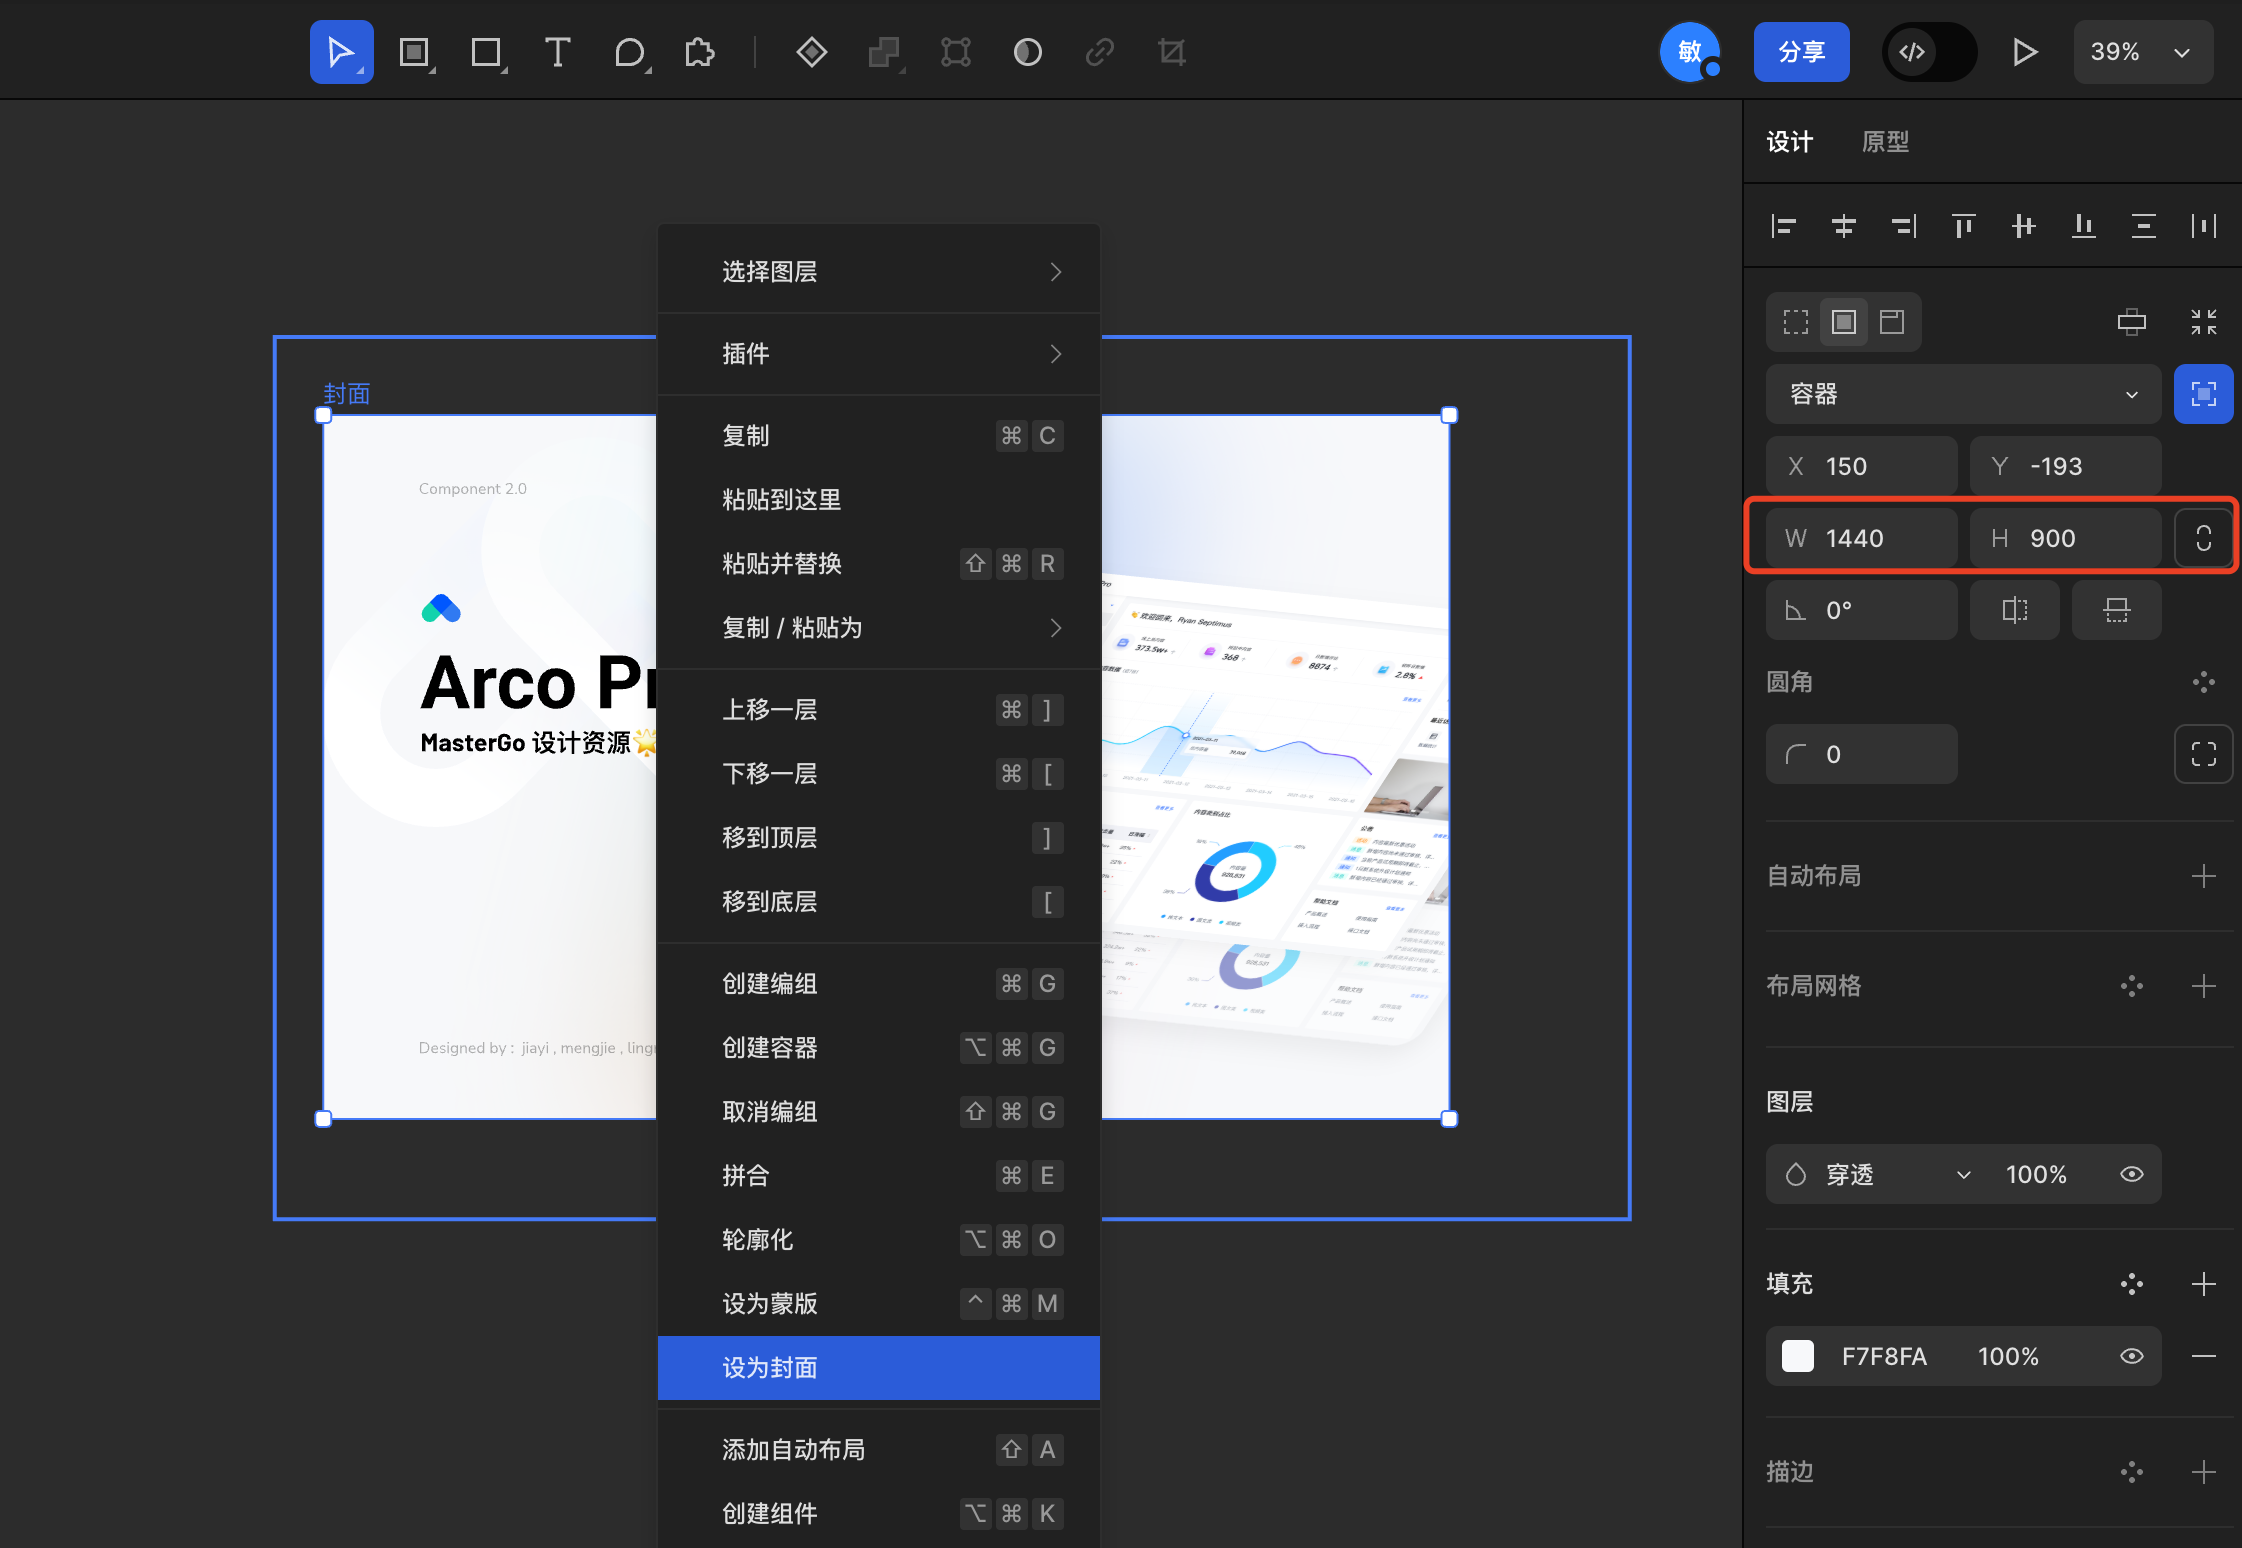
Task: Add a 描边 stroke with plus
Action: [x=2204, y=1472]
